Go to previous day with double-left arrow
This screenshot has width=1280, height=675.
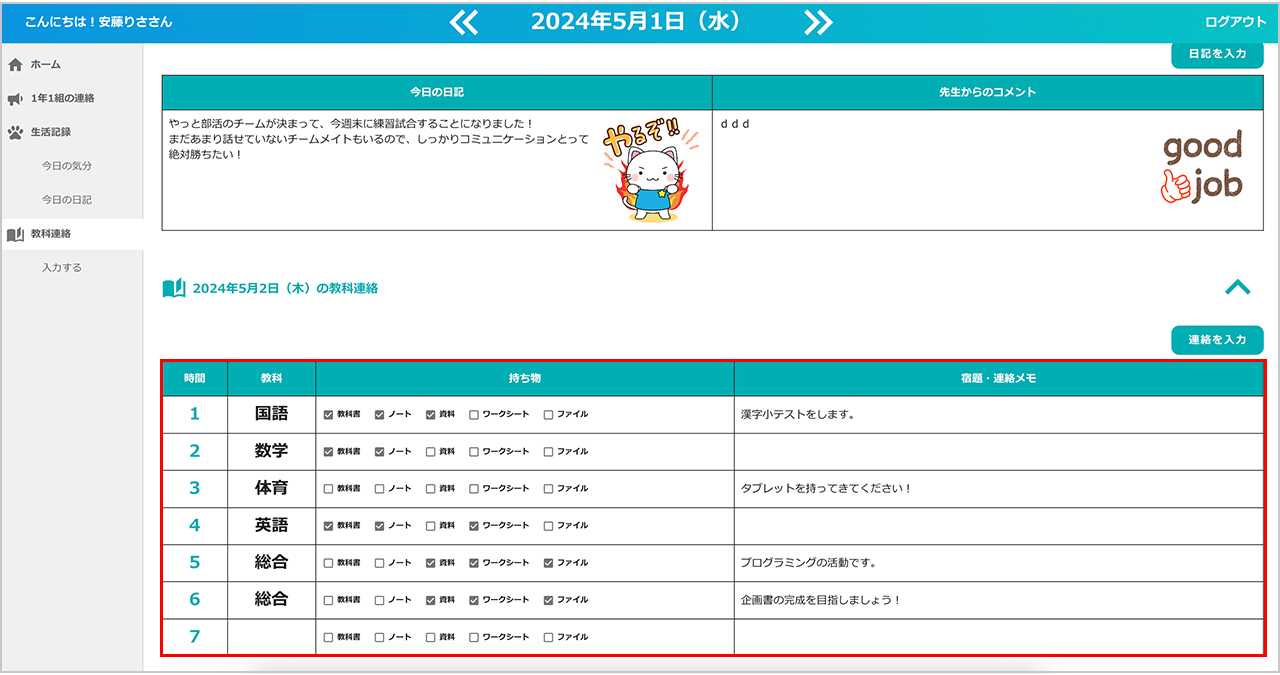pyautogui.click(x=464, y=22)
